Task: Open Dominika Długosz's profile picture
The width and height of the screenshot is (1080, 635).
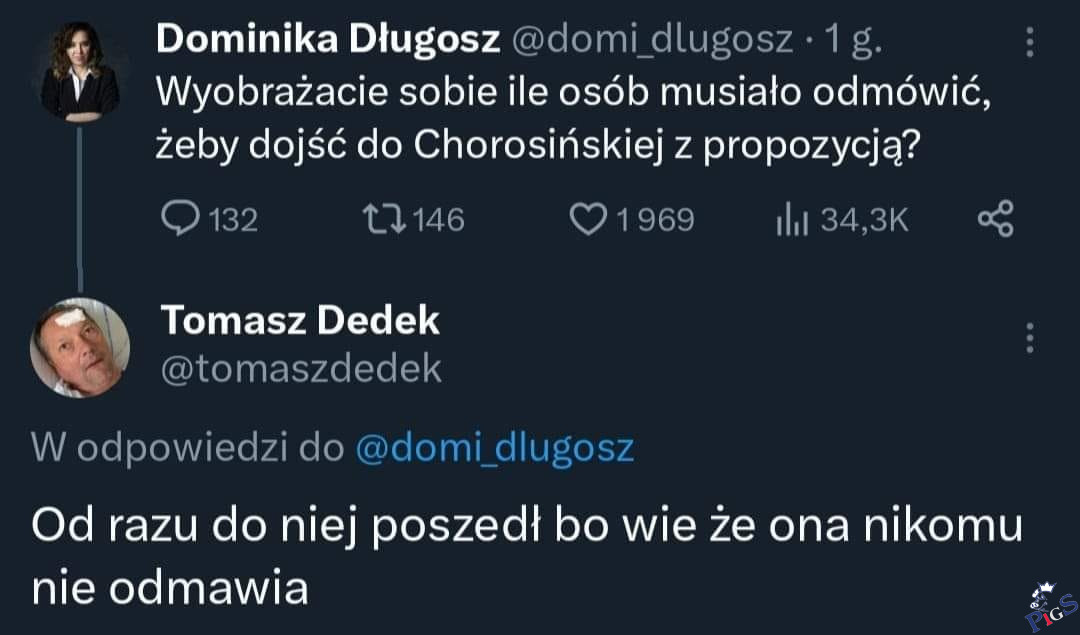Action: click(x=80, y=72)
